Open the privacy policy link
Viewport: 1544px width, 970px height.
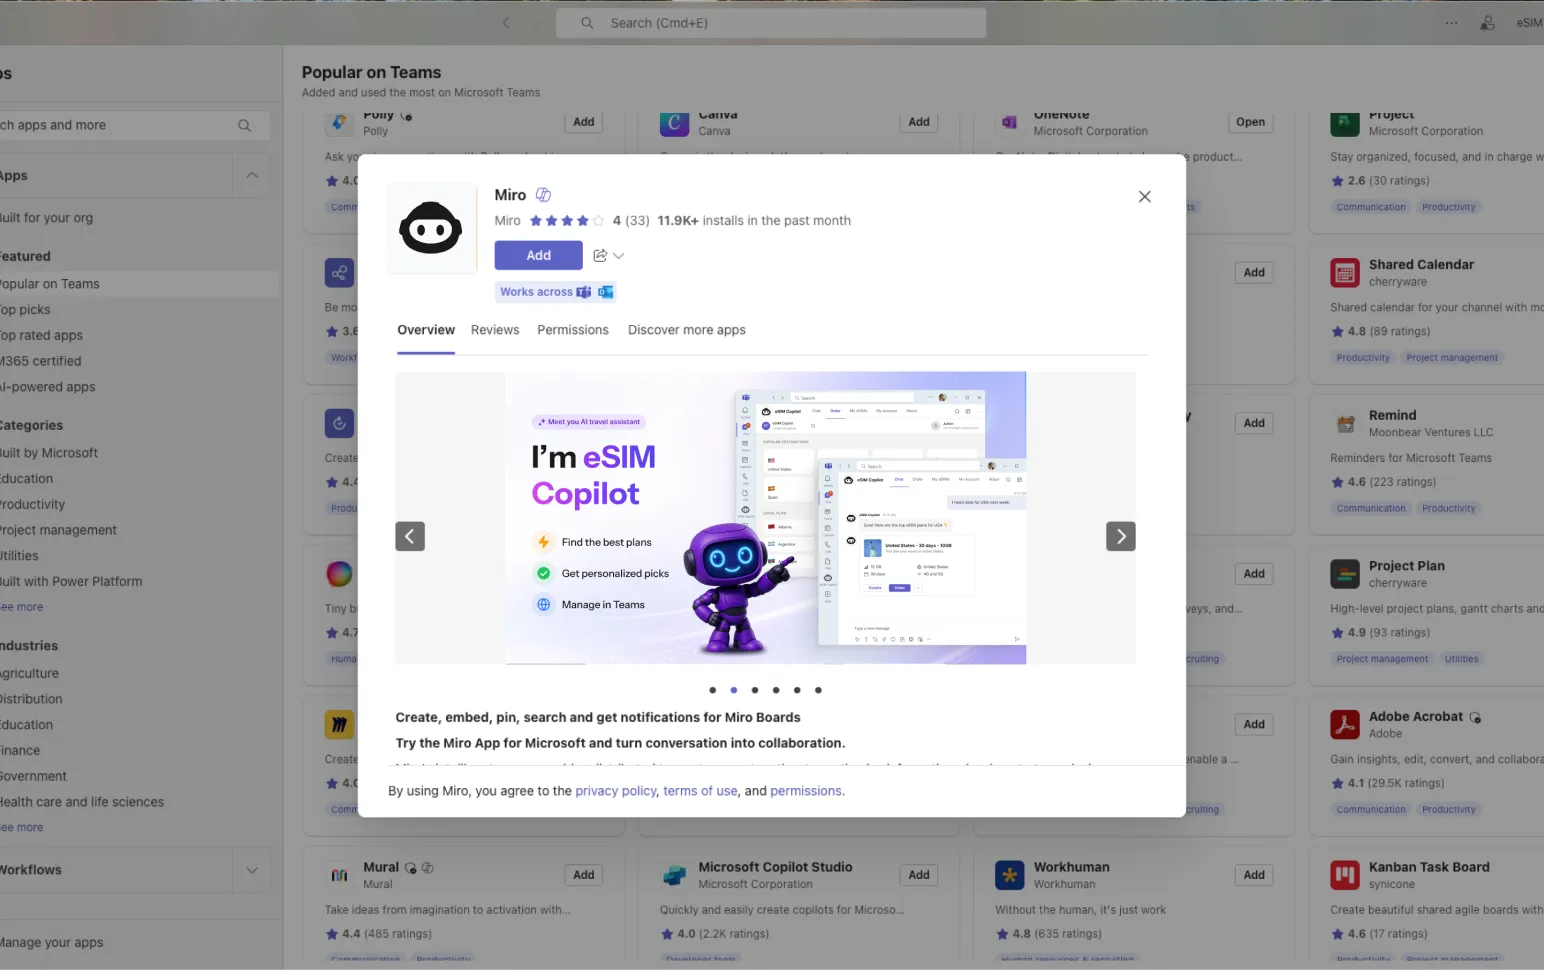click(x=615, y=791)
